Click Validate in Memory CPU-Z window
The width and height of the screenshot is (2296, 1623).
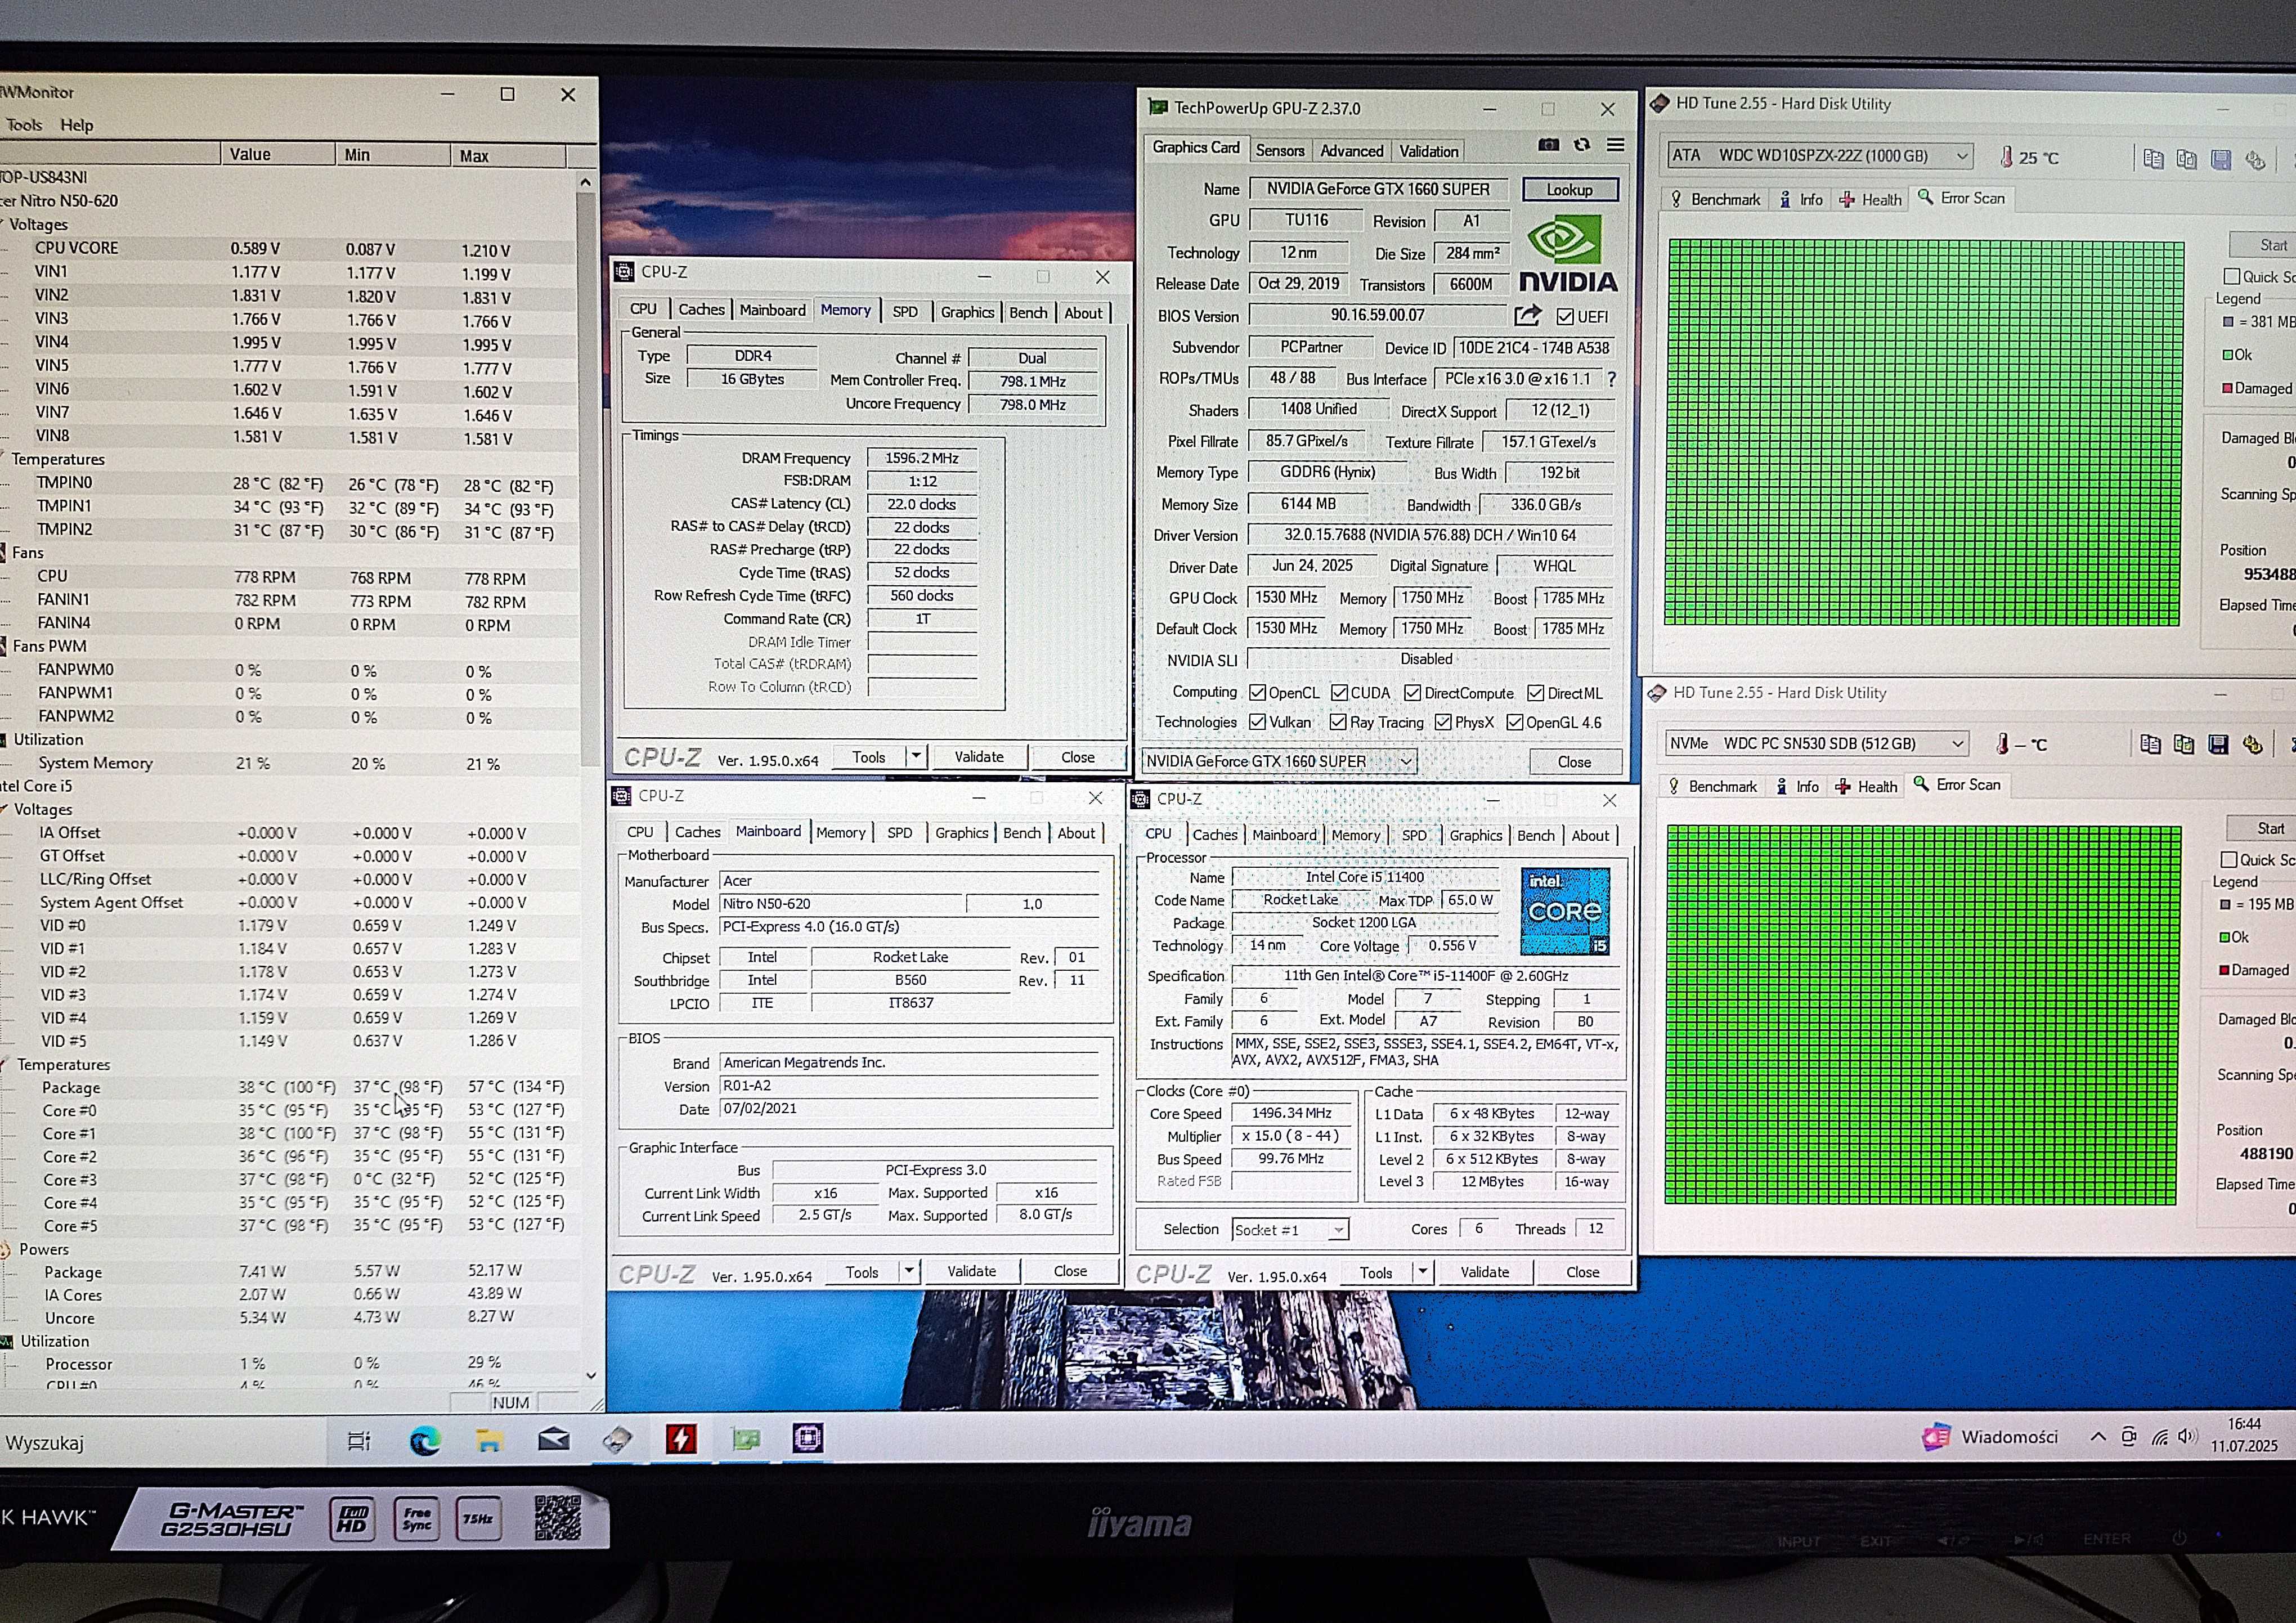point(978,757)
